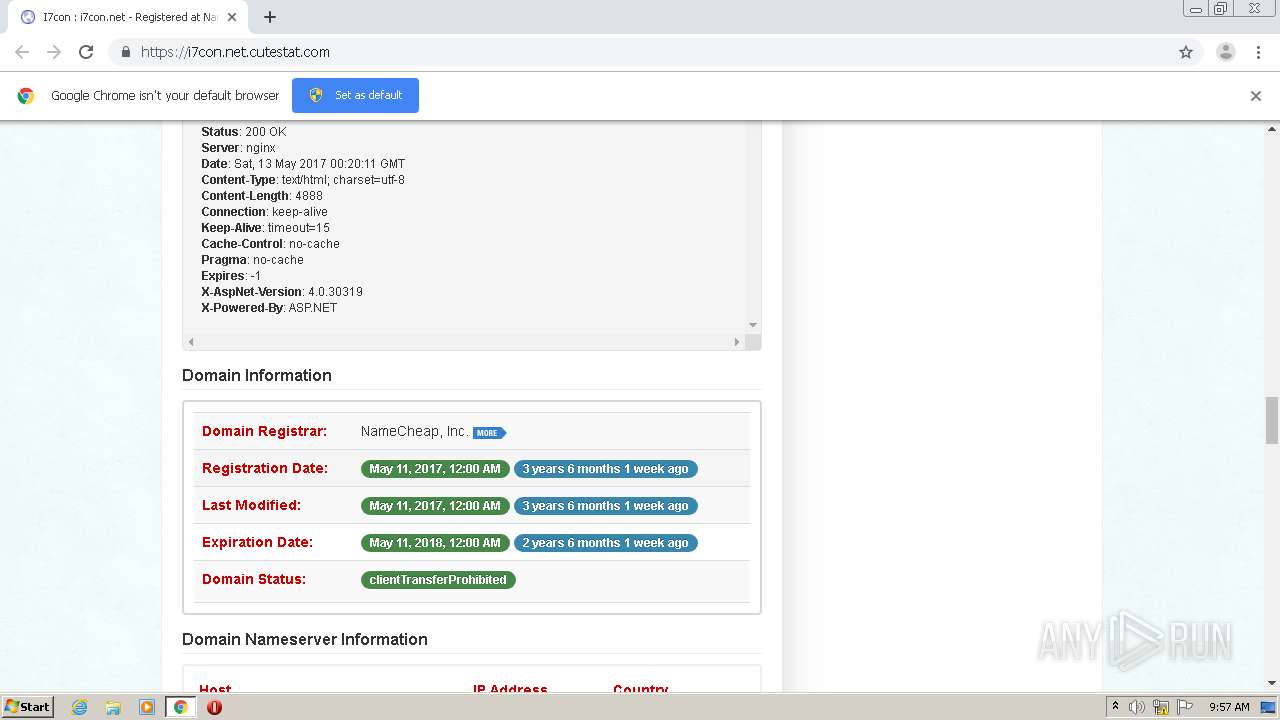Screen dimensions: 1280x720
Task: Click Show desktop tray icon
Action: 1270,707
